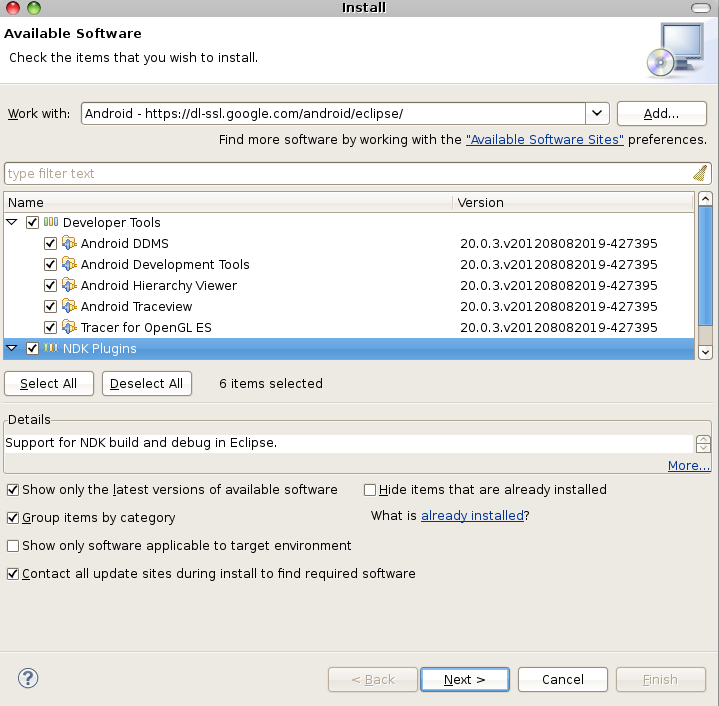
Task: Focus the type filter text field
Action: point(348,173)
